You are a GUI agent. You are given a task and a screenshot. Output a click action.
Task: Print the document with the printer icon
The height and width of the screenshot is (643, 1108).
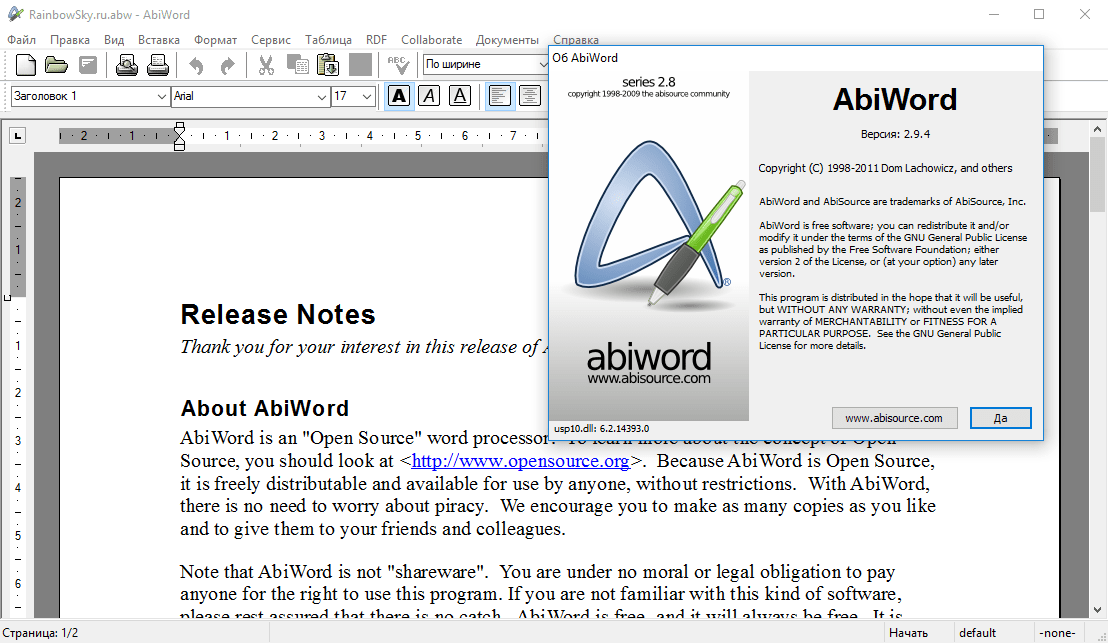(x=158, y=65)
